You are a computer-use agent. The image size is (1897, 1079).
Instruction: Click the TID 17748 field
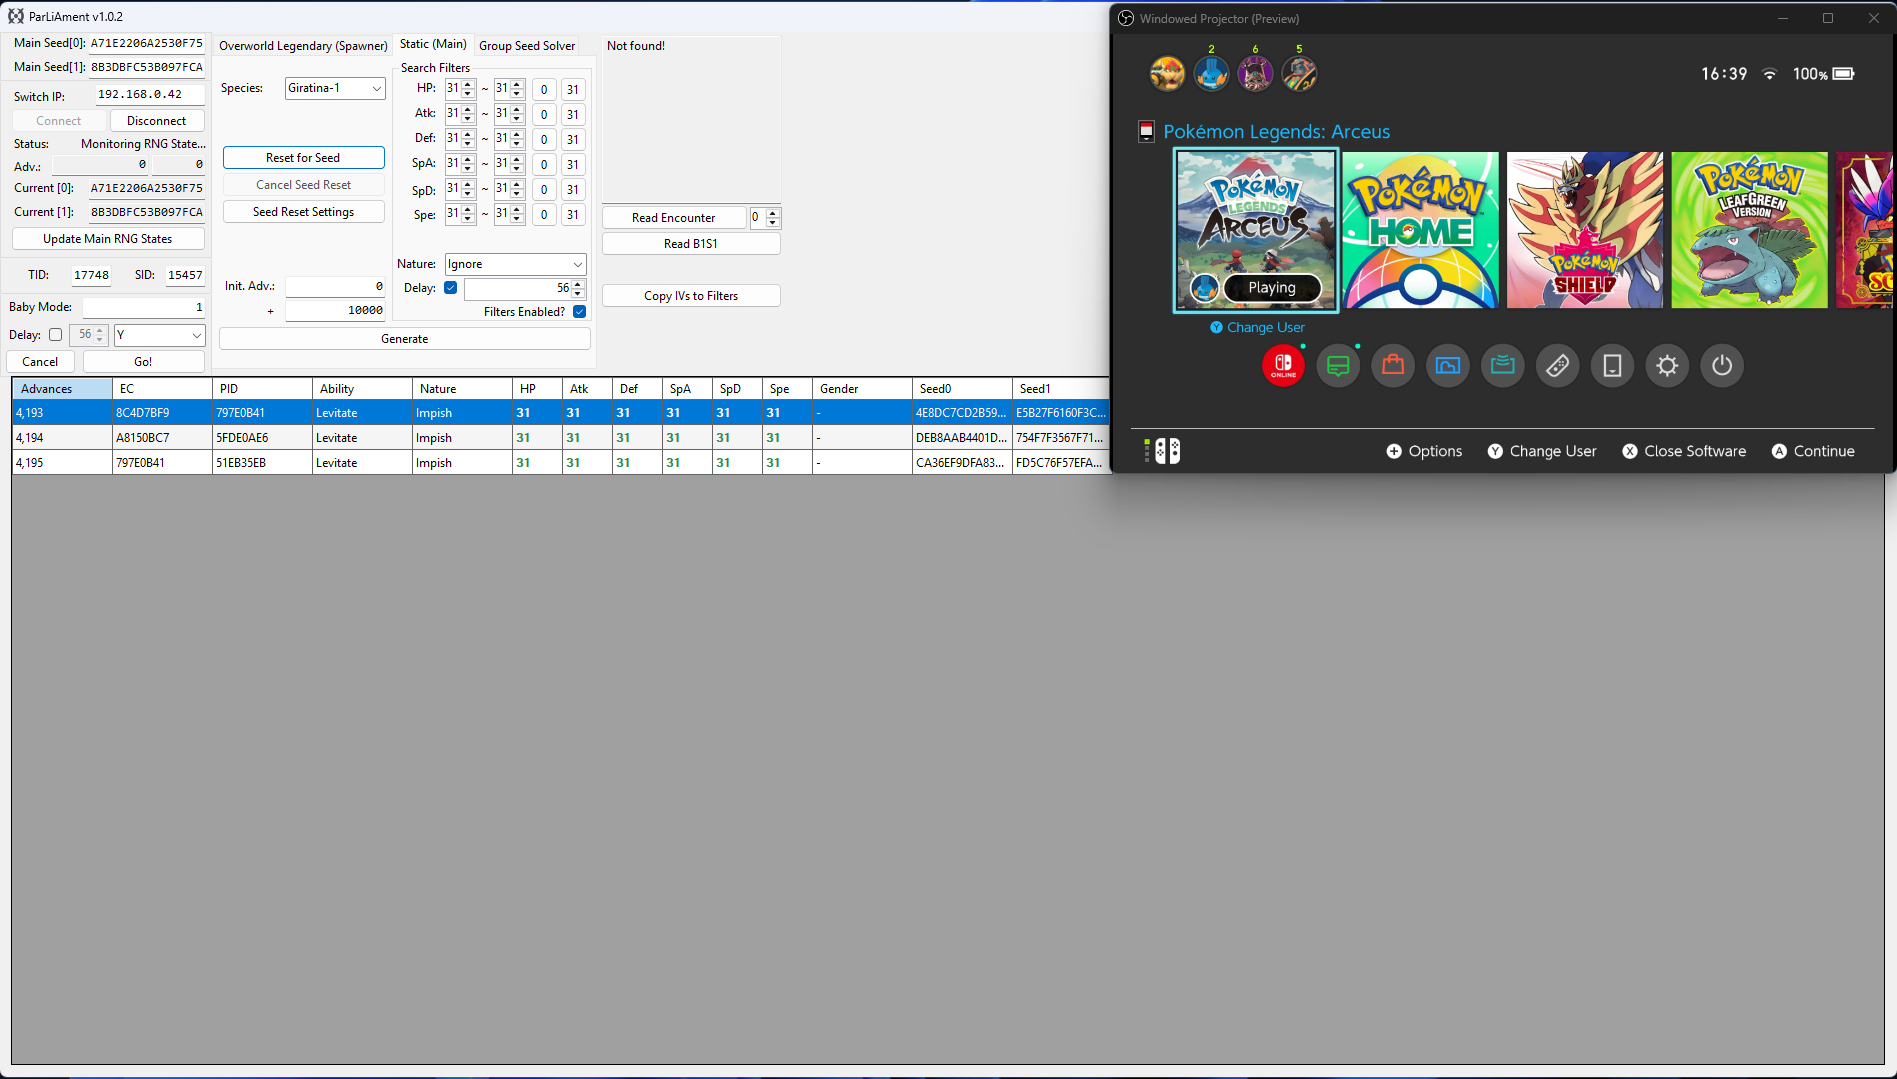pos(91,275)
